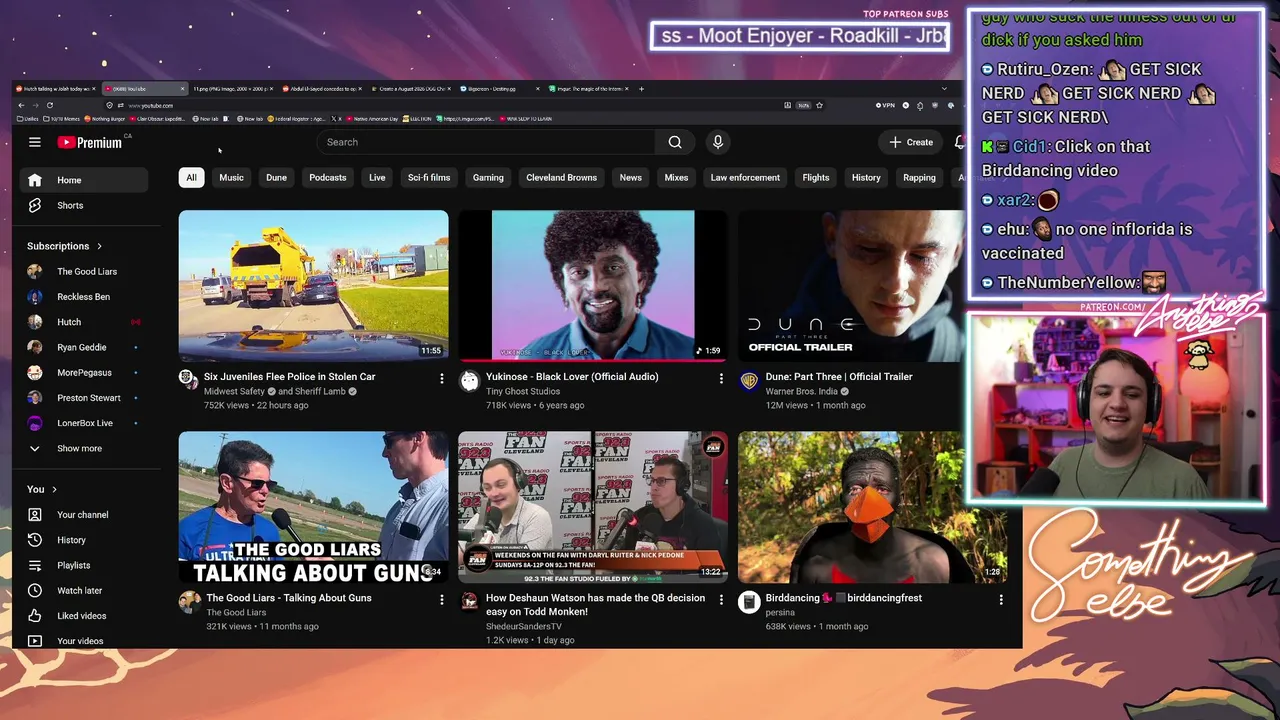Viewport: 1280px width, 720px height.
Task: Open the Nothing Burger bookmark
Action: click(105, 119)
